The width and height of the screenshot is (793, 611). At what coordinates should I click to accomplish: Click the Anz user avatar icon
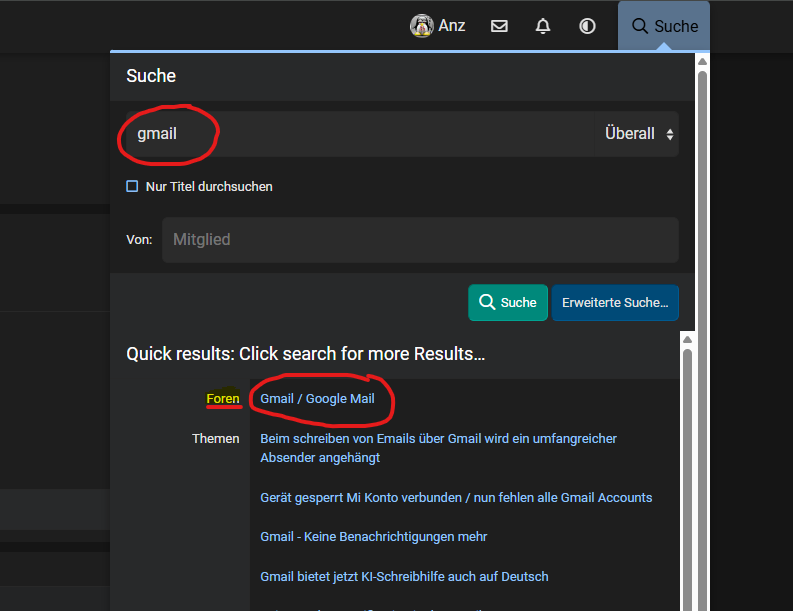click(421, 26)
